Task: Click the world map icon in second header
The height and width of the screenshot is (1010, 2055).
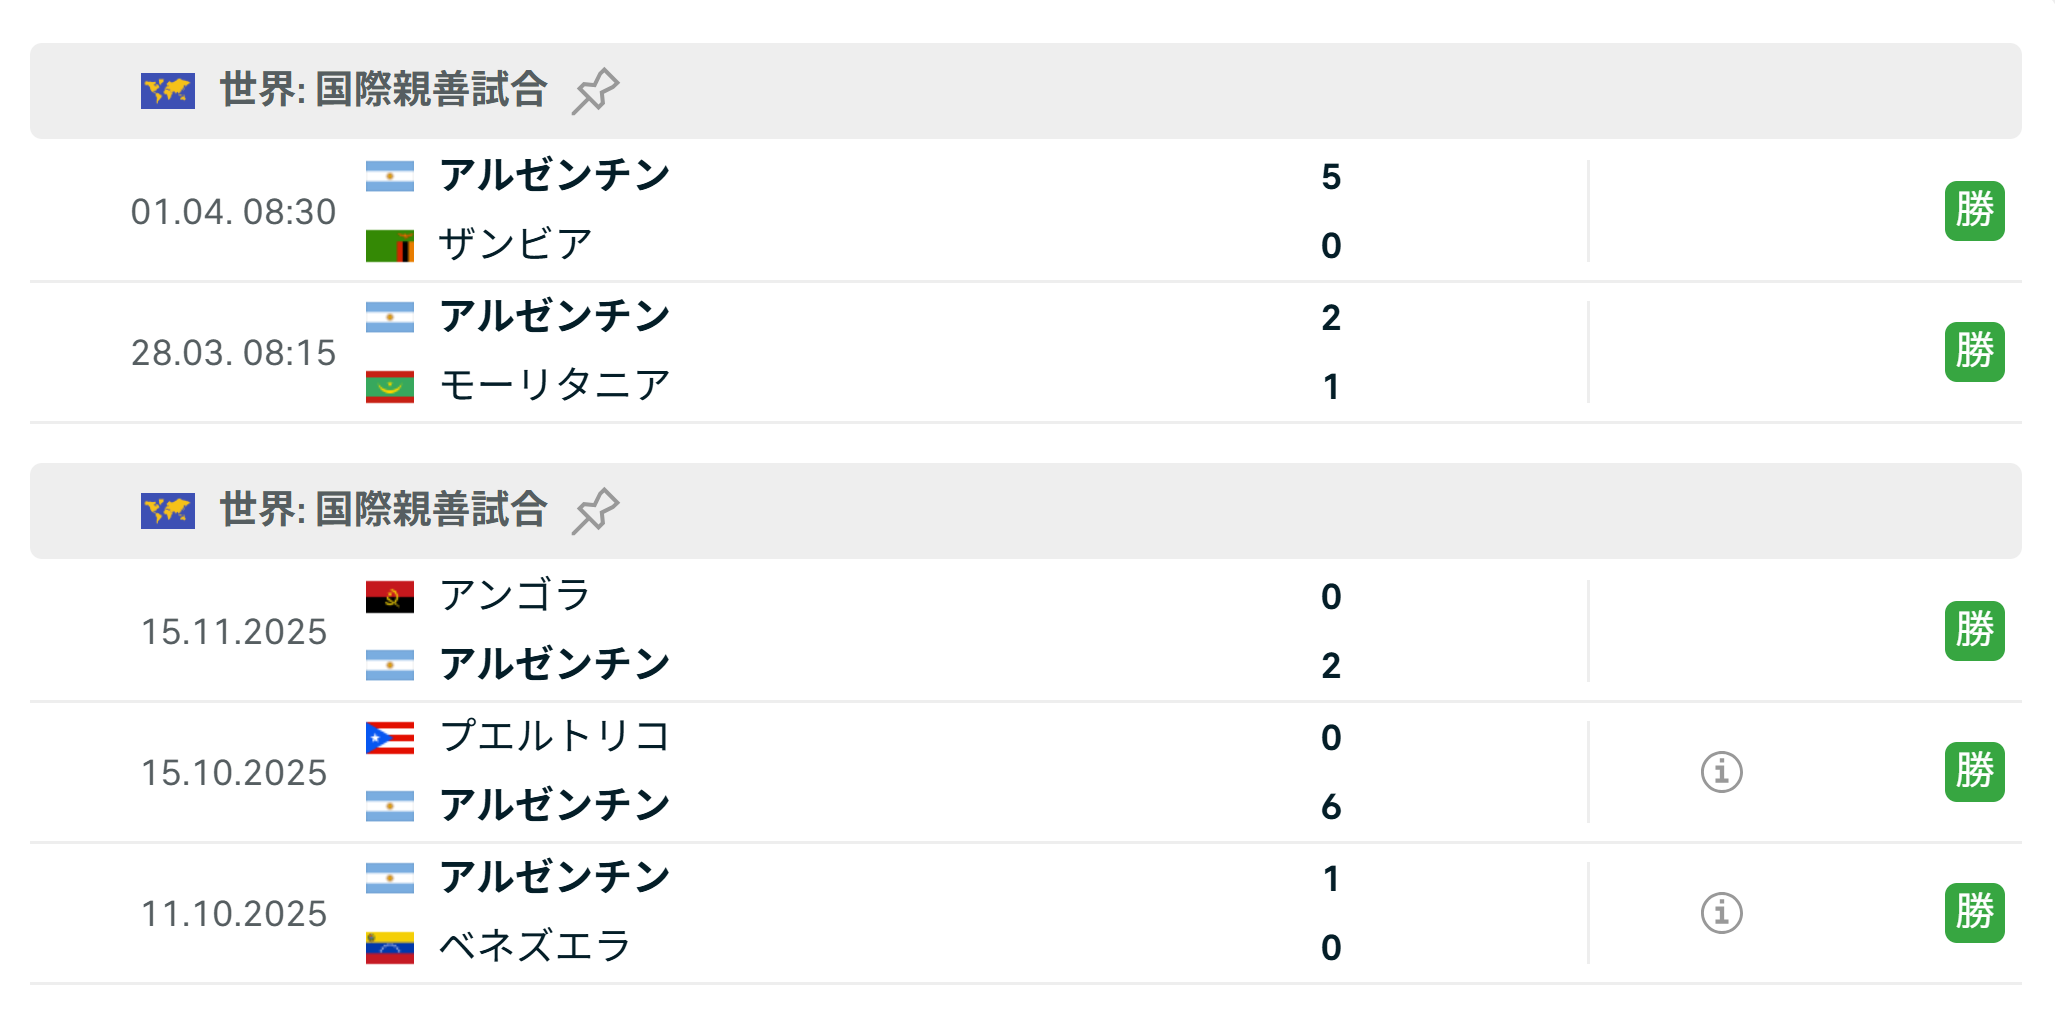Action: 168,511
